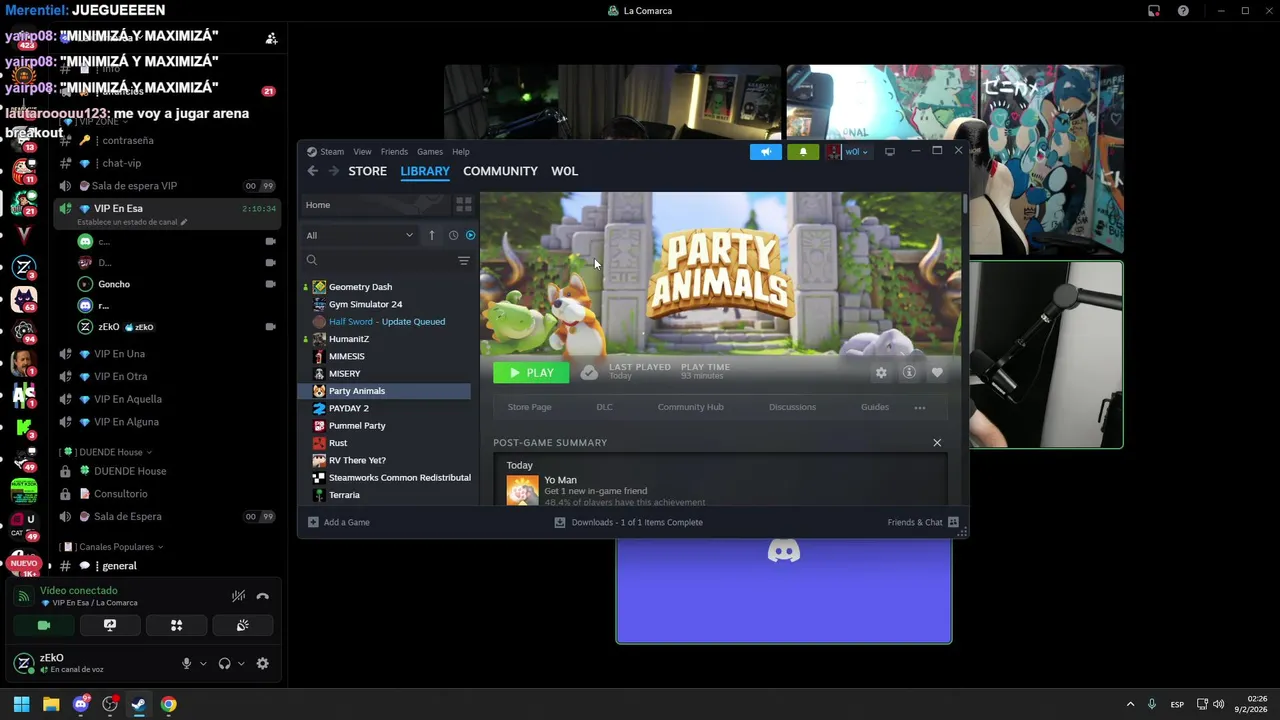Viewport: 1280px width, 720px height.
Task: Expand the All games filter dropdown
Action: pos(360,235)
